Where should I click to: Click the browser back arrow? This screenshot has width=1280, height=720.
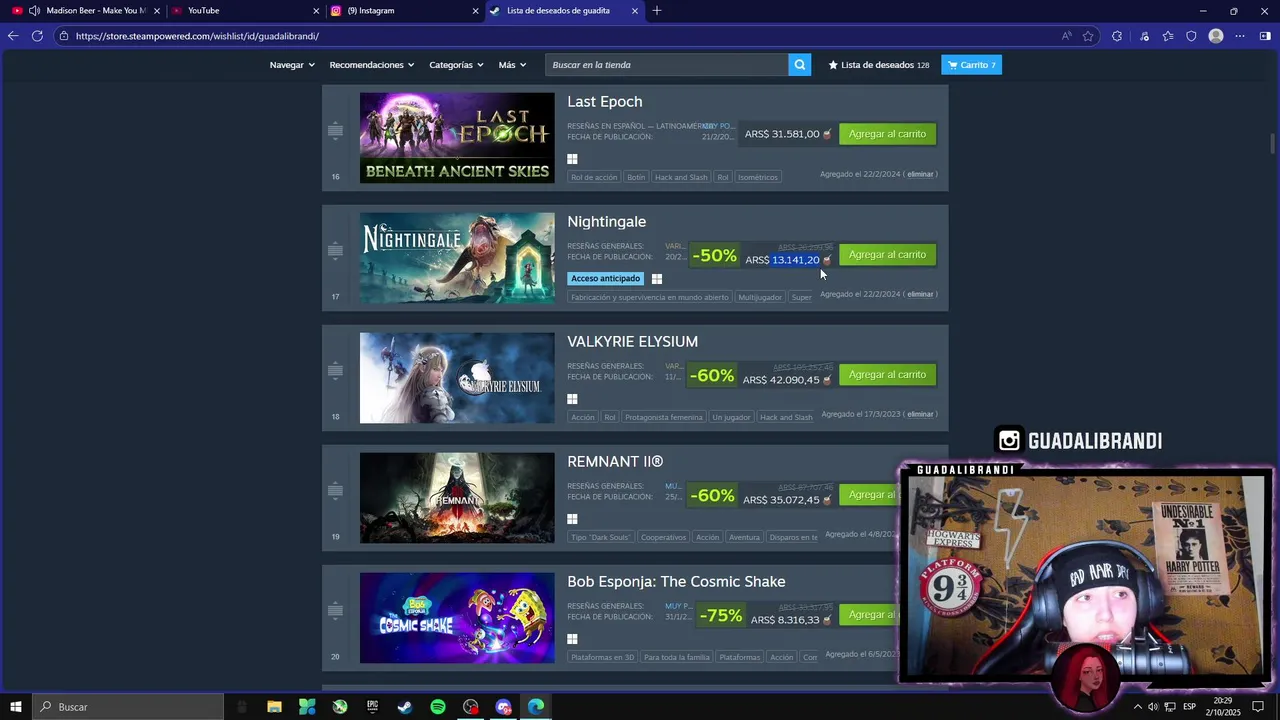click(12, 36)
